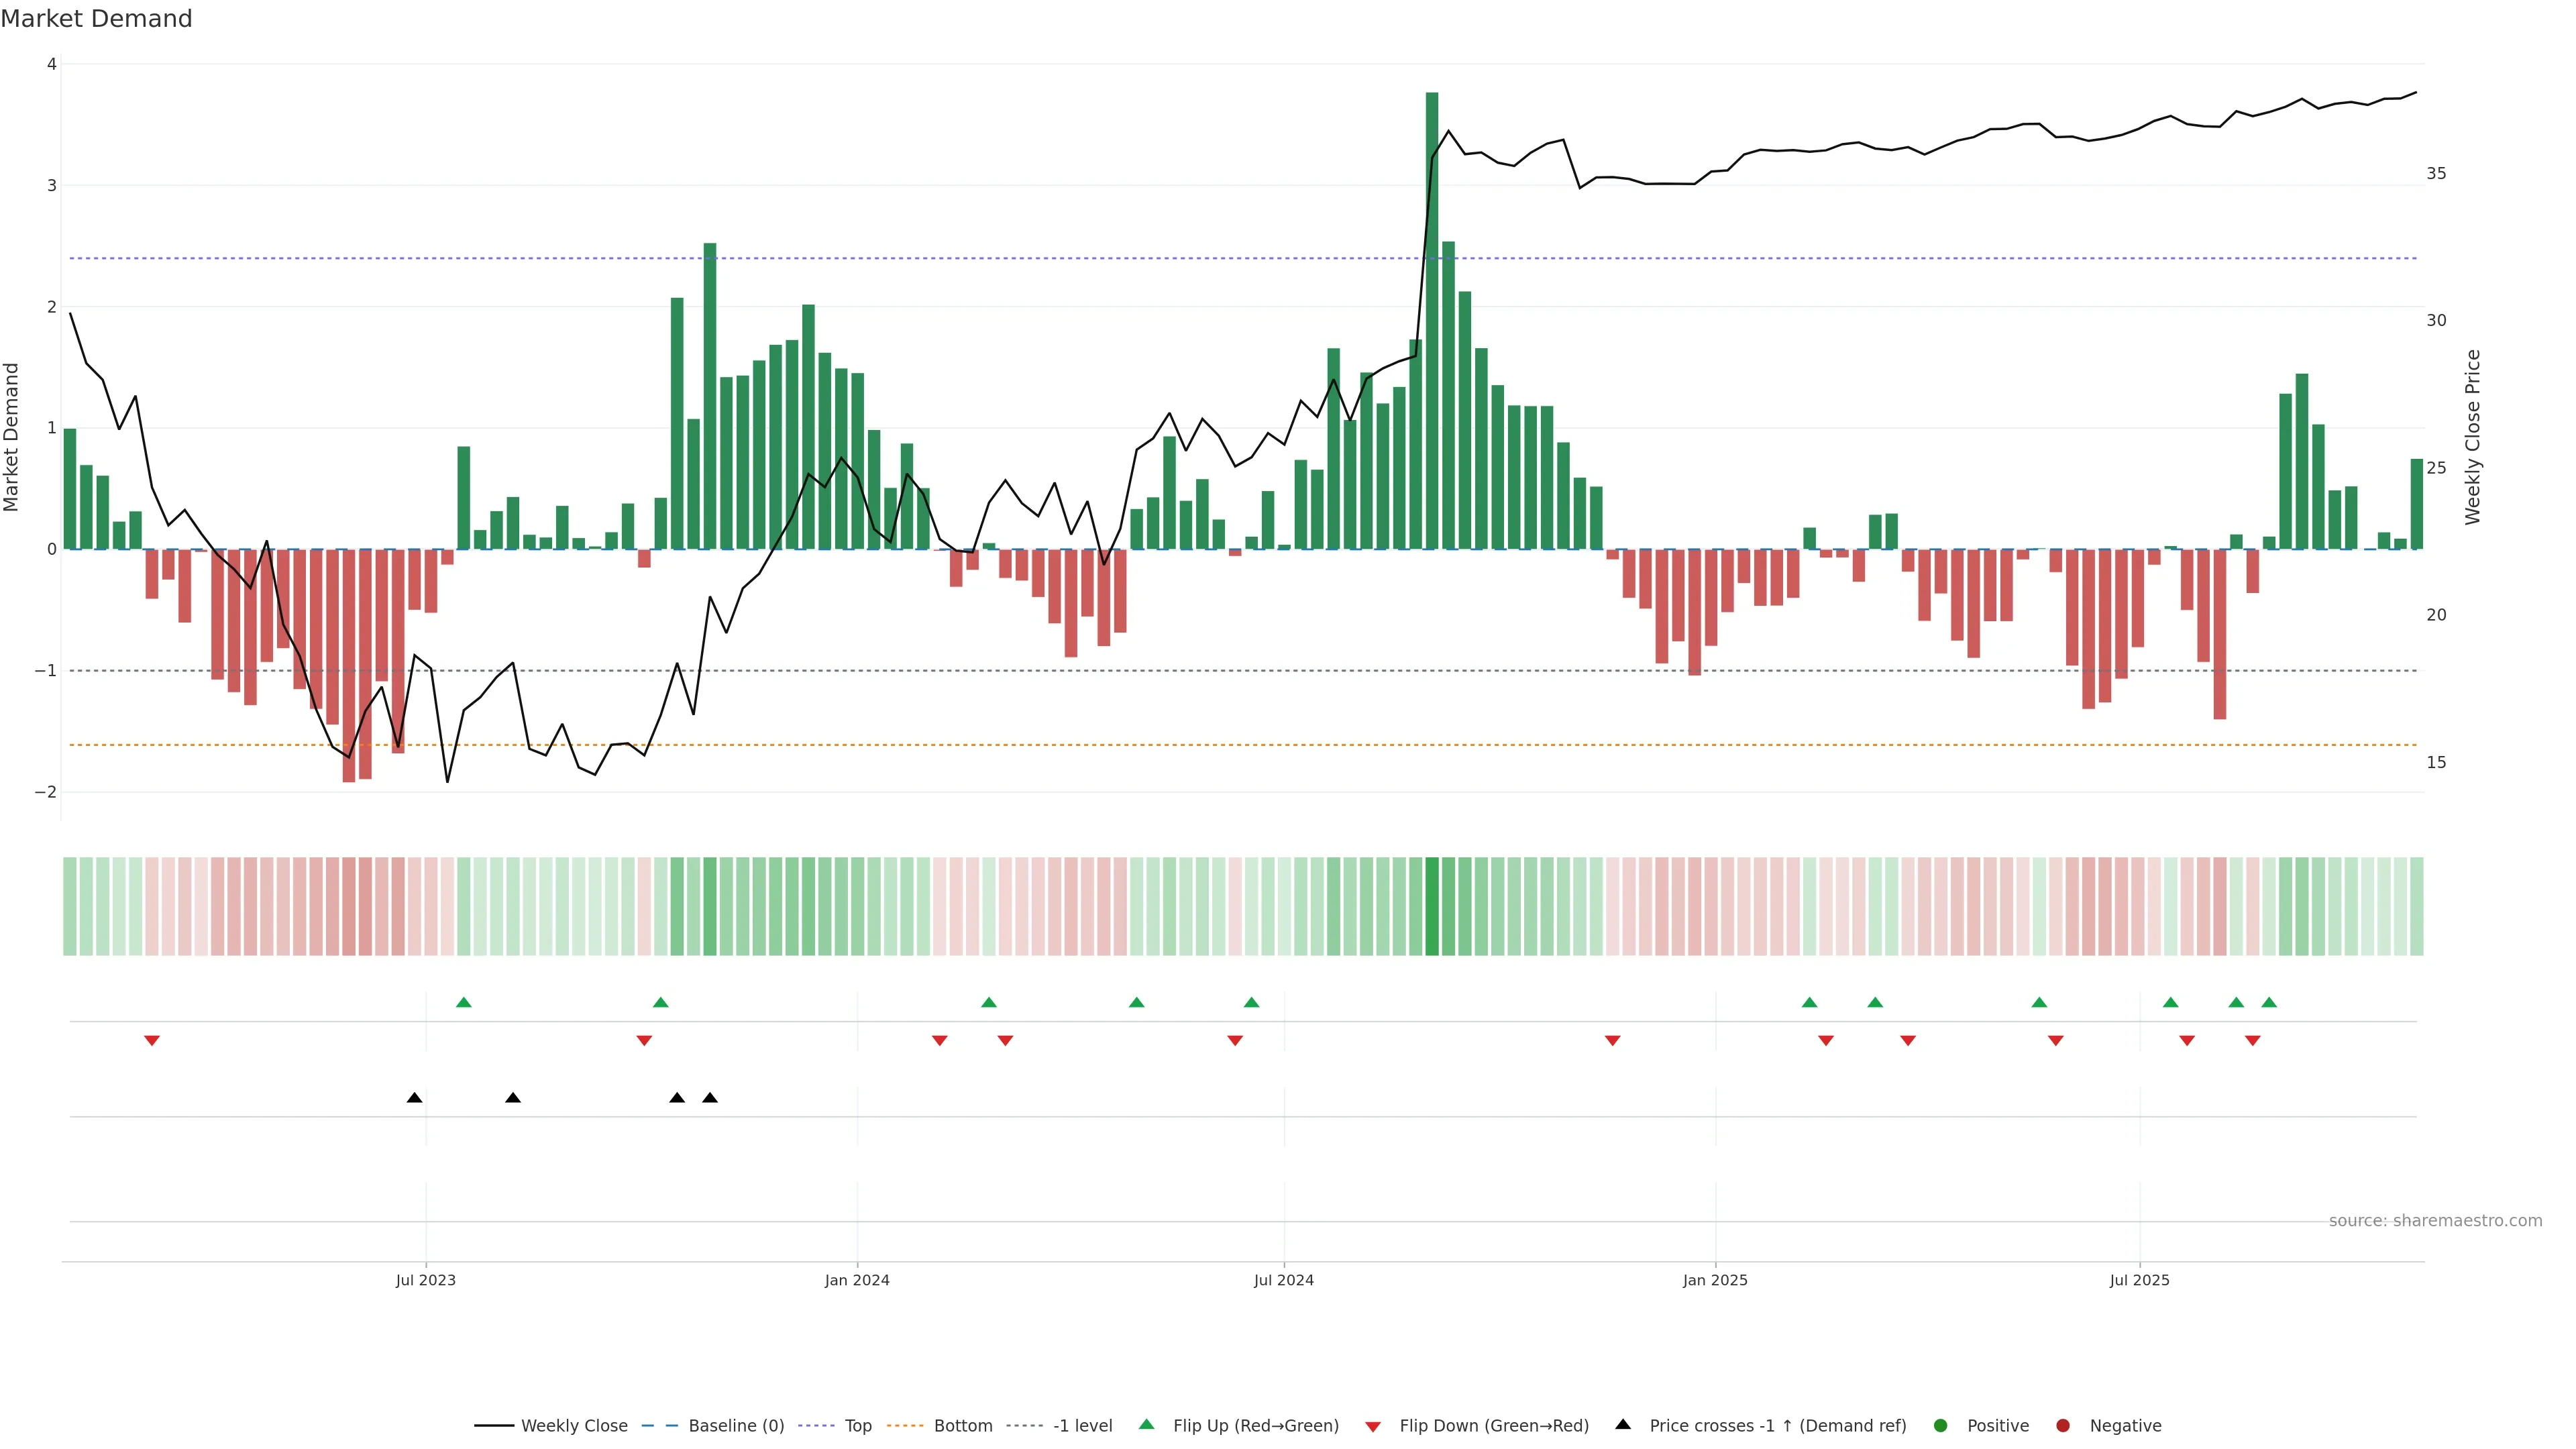Click the black triangle Price crosses legend icon
The image size is (2576, 1449).
click(1623, 1424)
